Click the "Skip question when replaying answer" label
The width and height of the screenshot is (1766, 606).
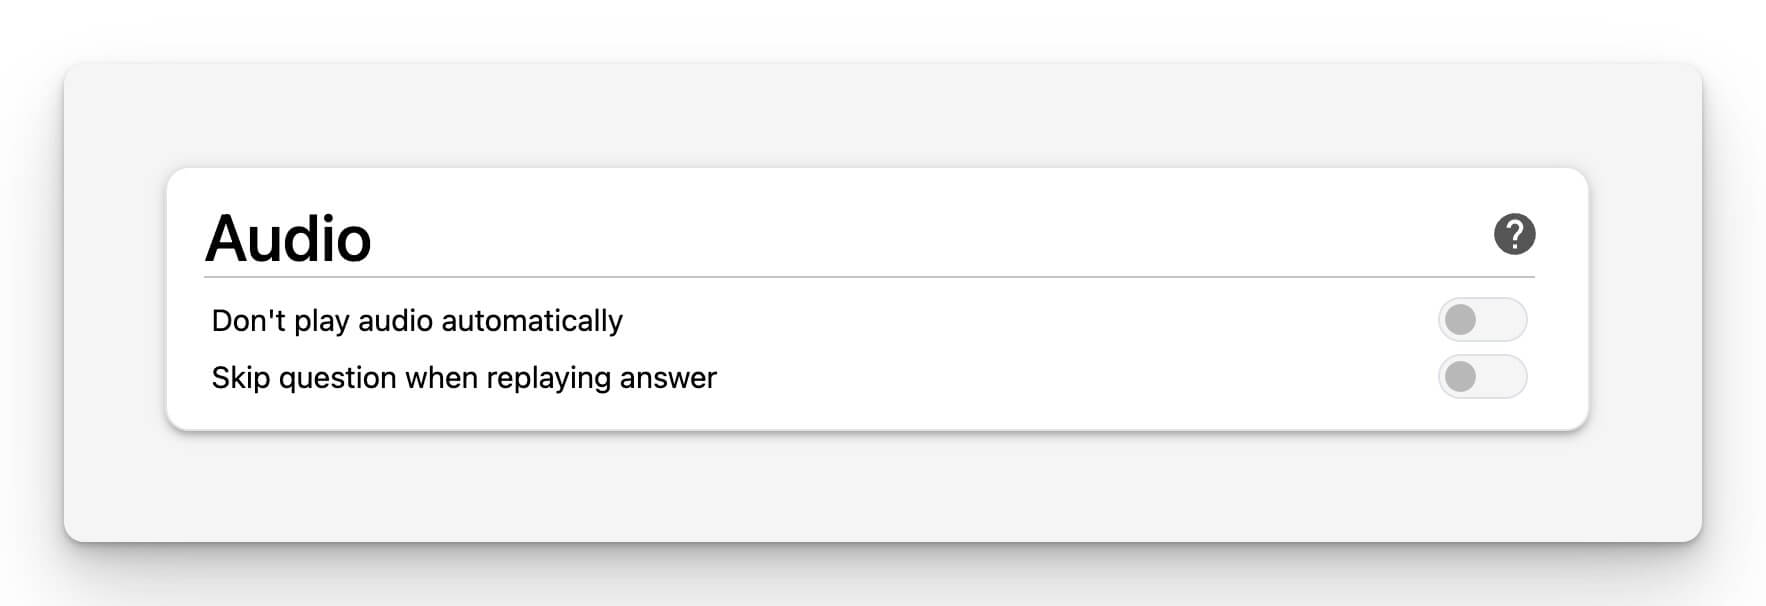coord(464,378)
